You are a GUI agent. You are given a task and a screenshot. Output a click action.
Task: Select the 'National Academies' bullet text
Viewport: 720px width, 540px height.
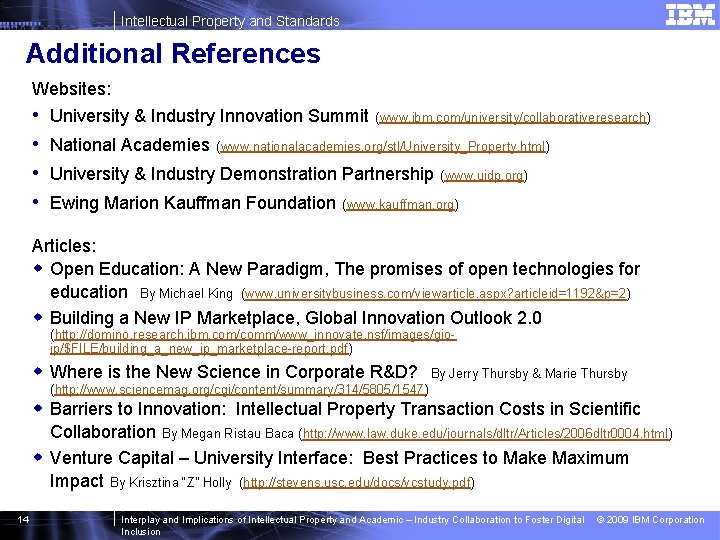(129, 145)
